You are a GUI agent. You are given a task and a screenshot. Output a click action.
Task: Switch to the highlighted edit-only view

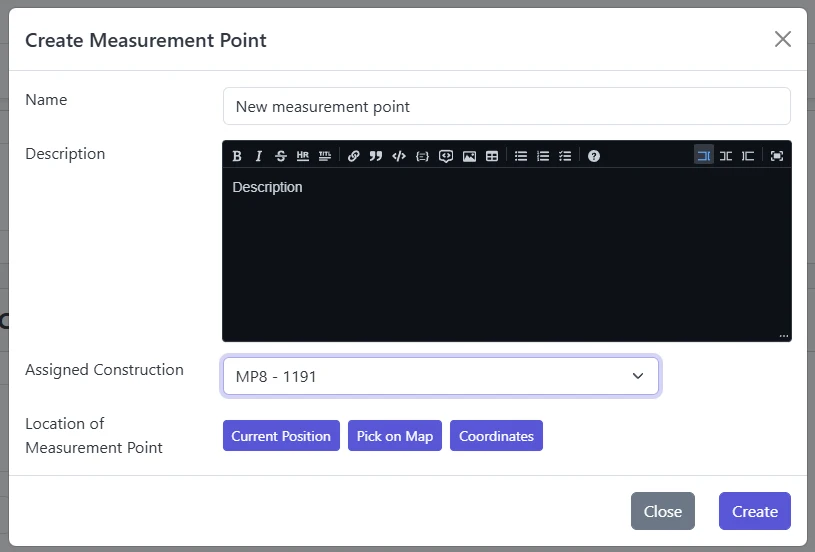coord(704,155)
